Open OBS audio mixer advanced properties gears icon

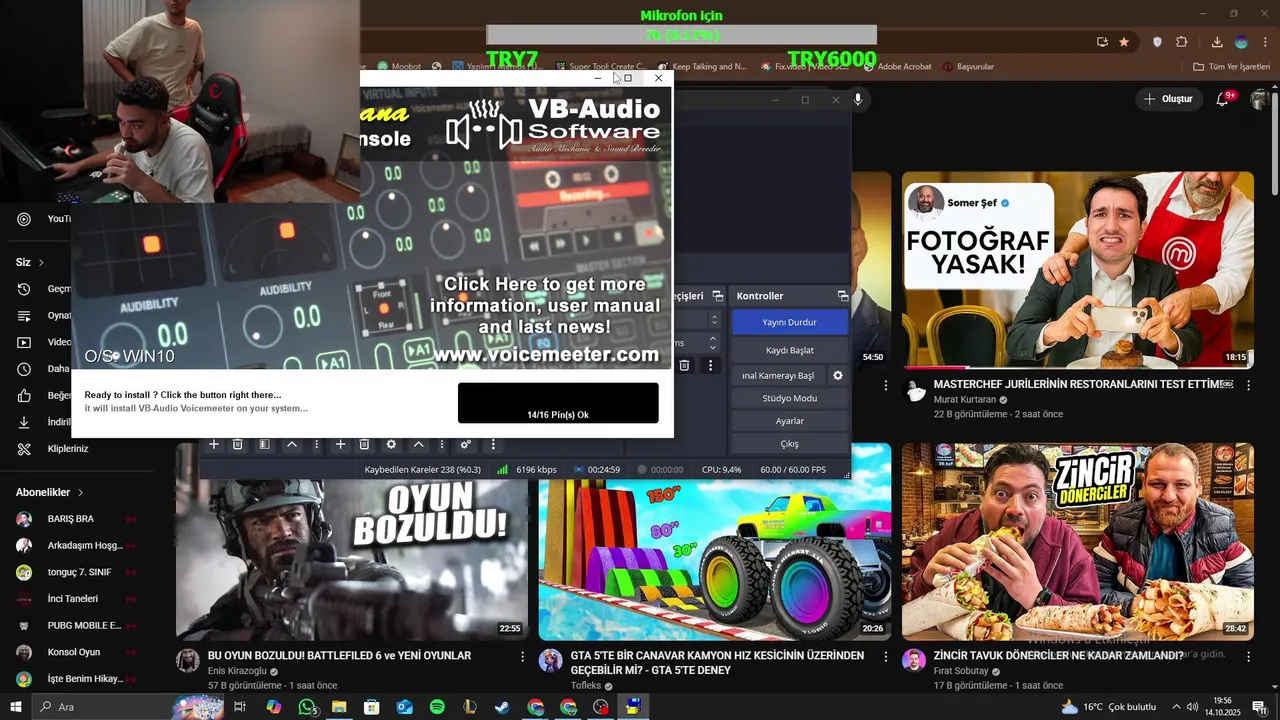coord(466,444)
